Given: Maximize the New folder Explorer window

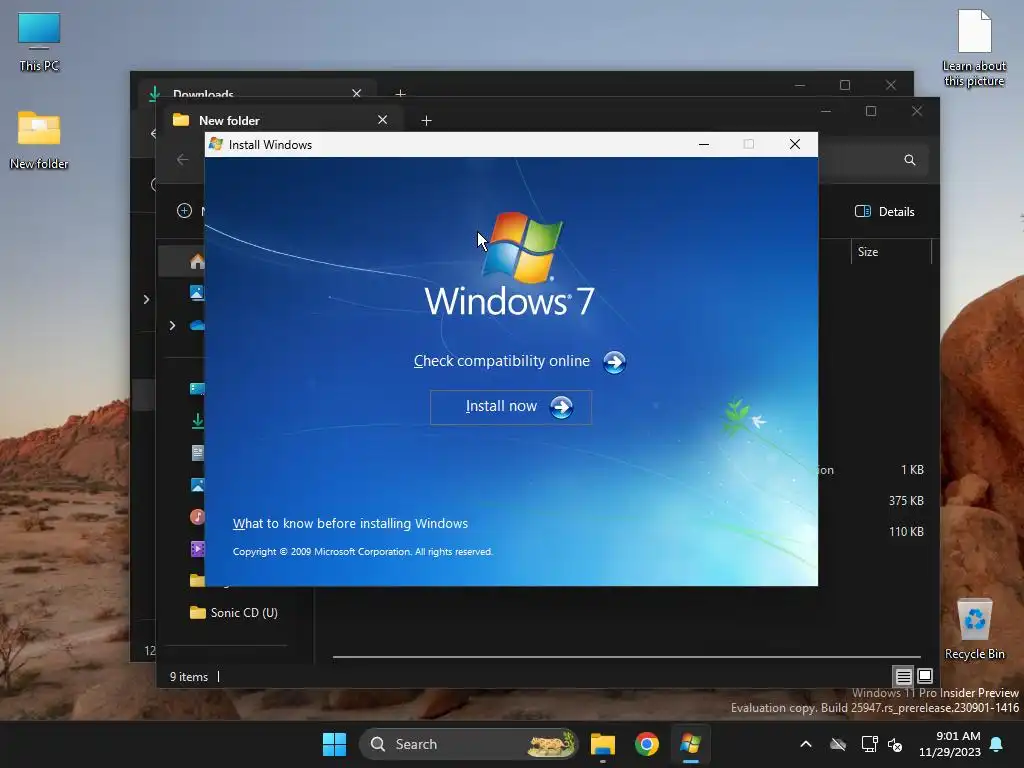Looking at the screenshot, I should coord(871,111).
